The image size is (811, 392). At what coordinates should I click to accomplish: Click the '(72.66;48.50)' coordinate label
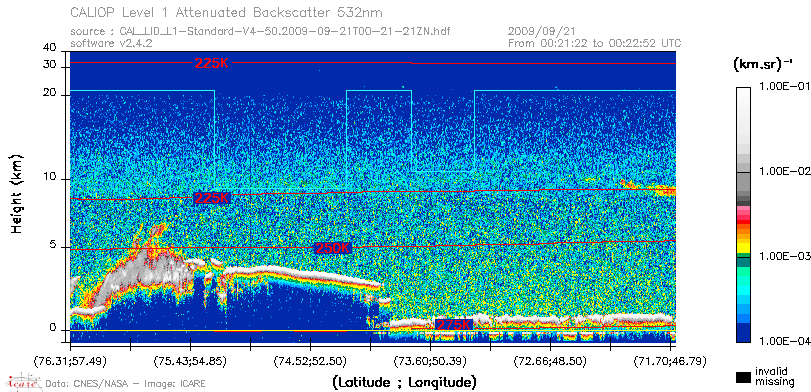550,360
